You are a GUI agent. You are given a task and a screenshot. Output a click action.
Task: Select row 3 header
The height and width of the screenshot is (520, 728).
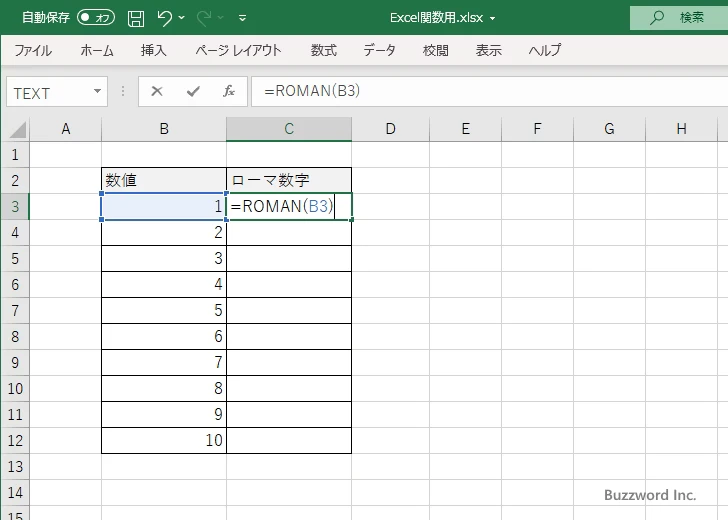point(15,206)
